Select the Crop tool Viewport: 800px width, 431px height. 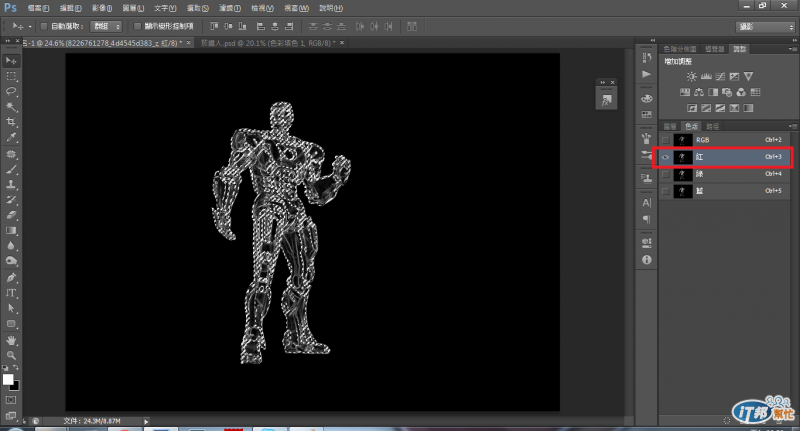pyautogui.click(x=11, y=121)
